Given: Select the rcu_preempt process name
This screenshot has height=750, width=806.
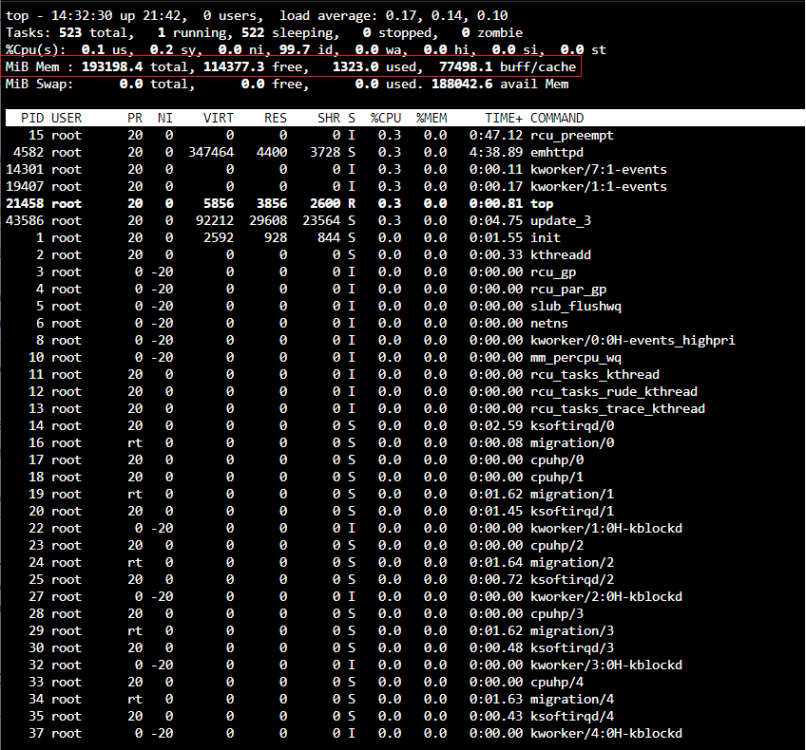Looking at the screenshot, I should 572,135.
